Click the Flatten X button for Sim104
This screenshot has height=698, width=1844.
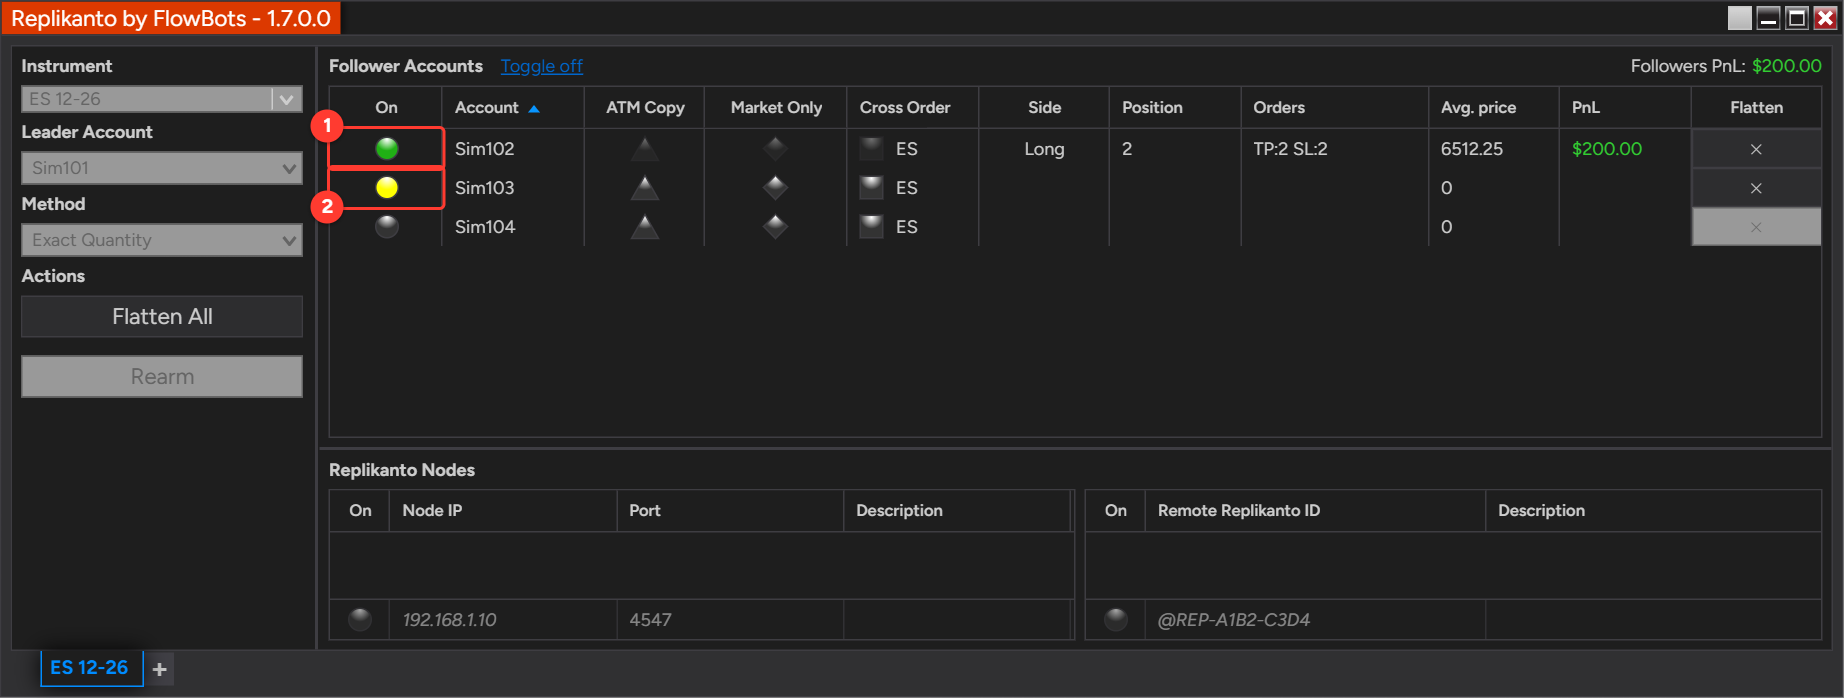coord(1756,227)
